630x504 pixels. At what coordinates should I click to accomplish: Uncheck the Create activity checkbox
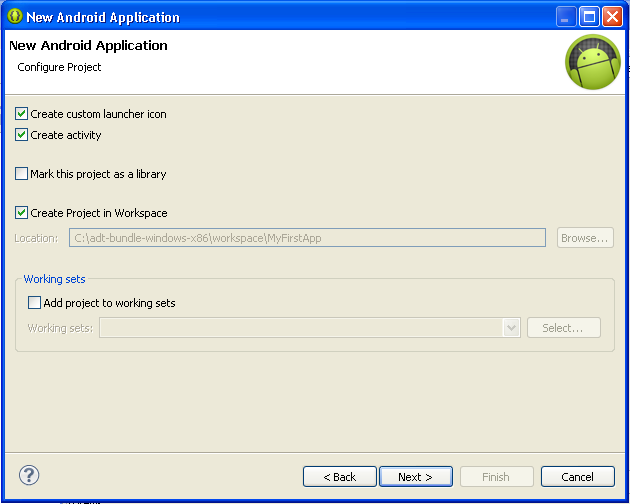[x=21, y=135]
